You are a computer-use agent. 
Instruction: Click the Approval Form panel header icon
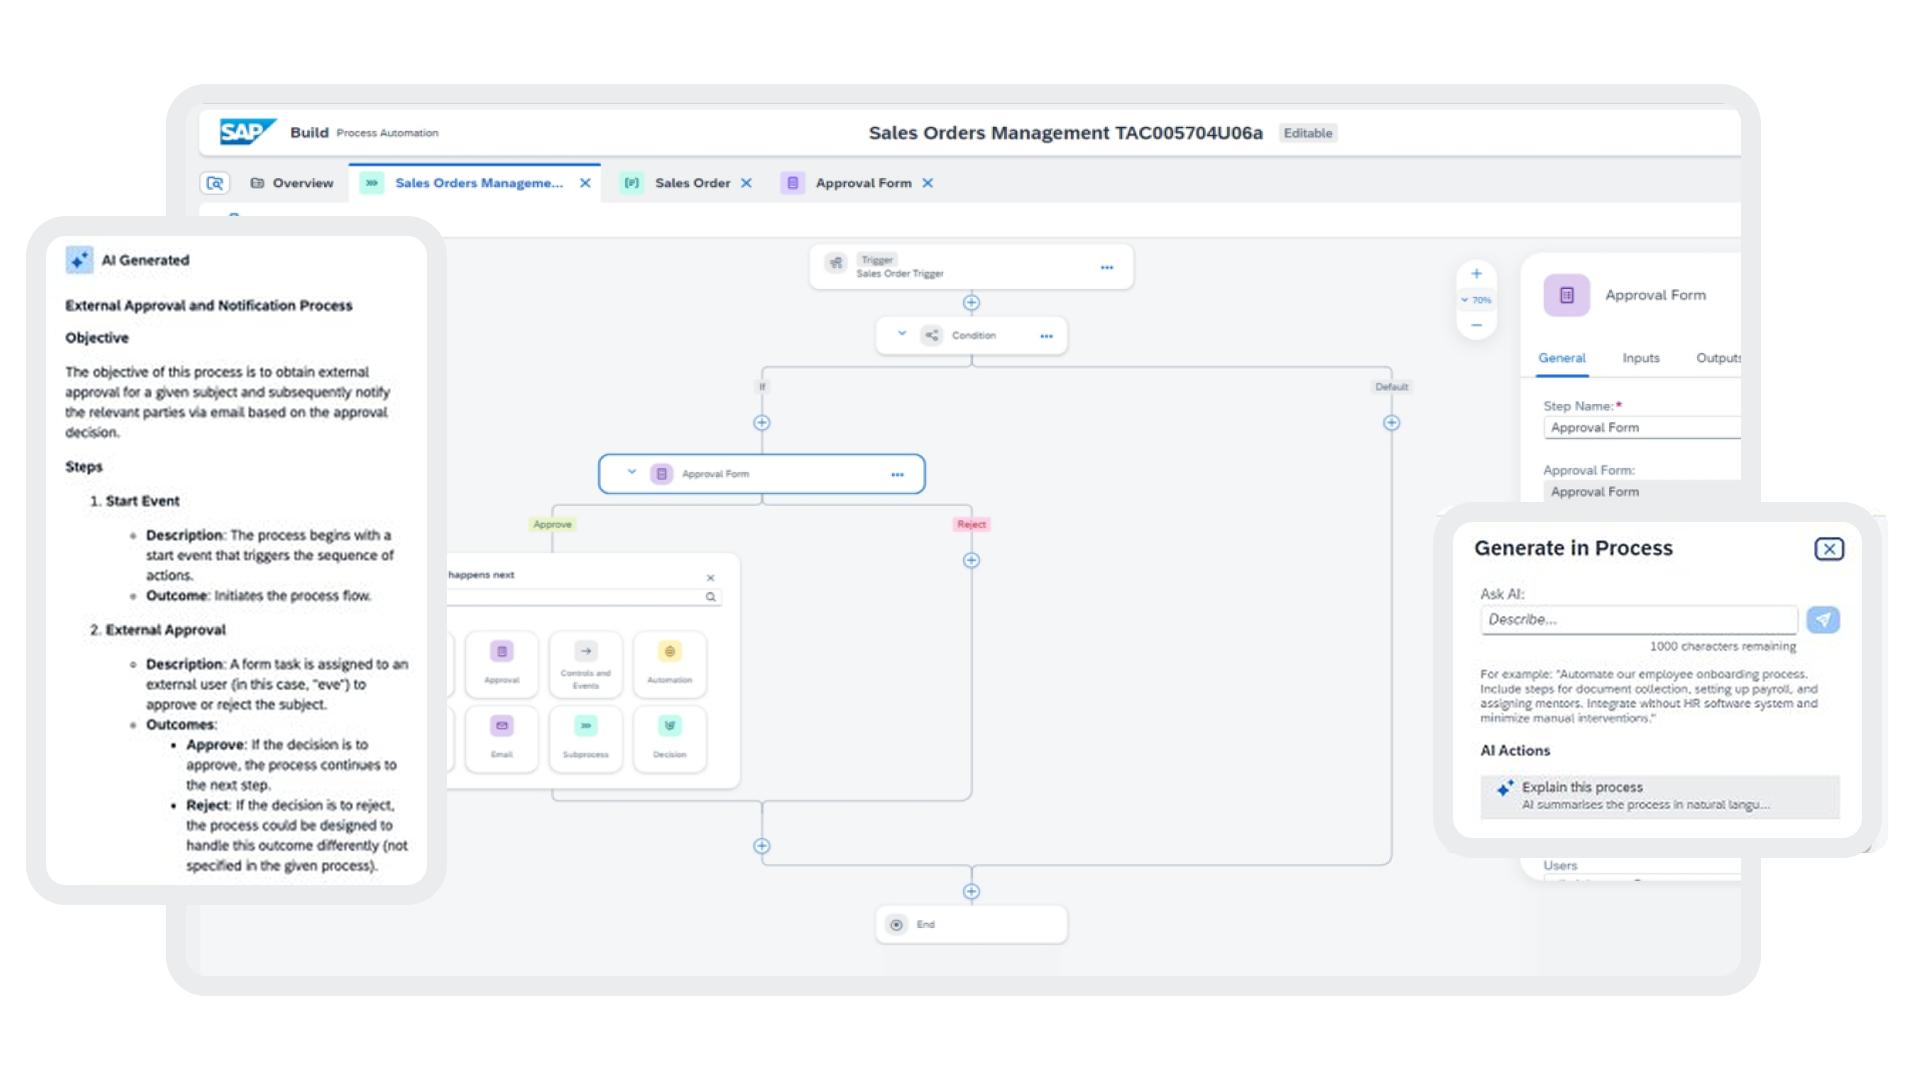click(x=1566, y=295)
